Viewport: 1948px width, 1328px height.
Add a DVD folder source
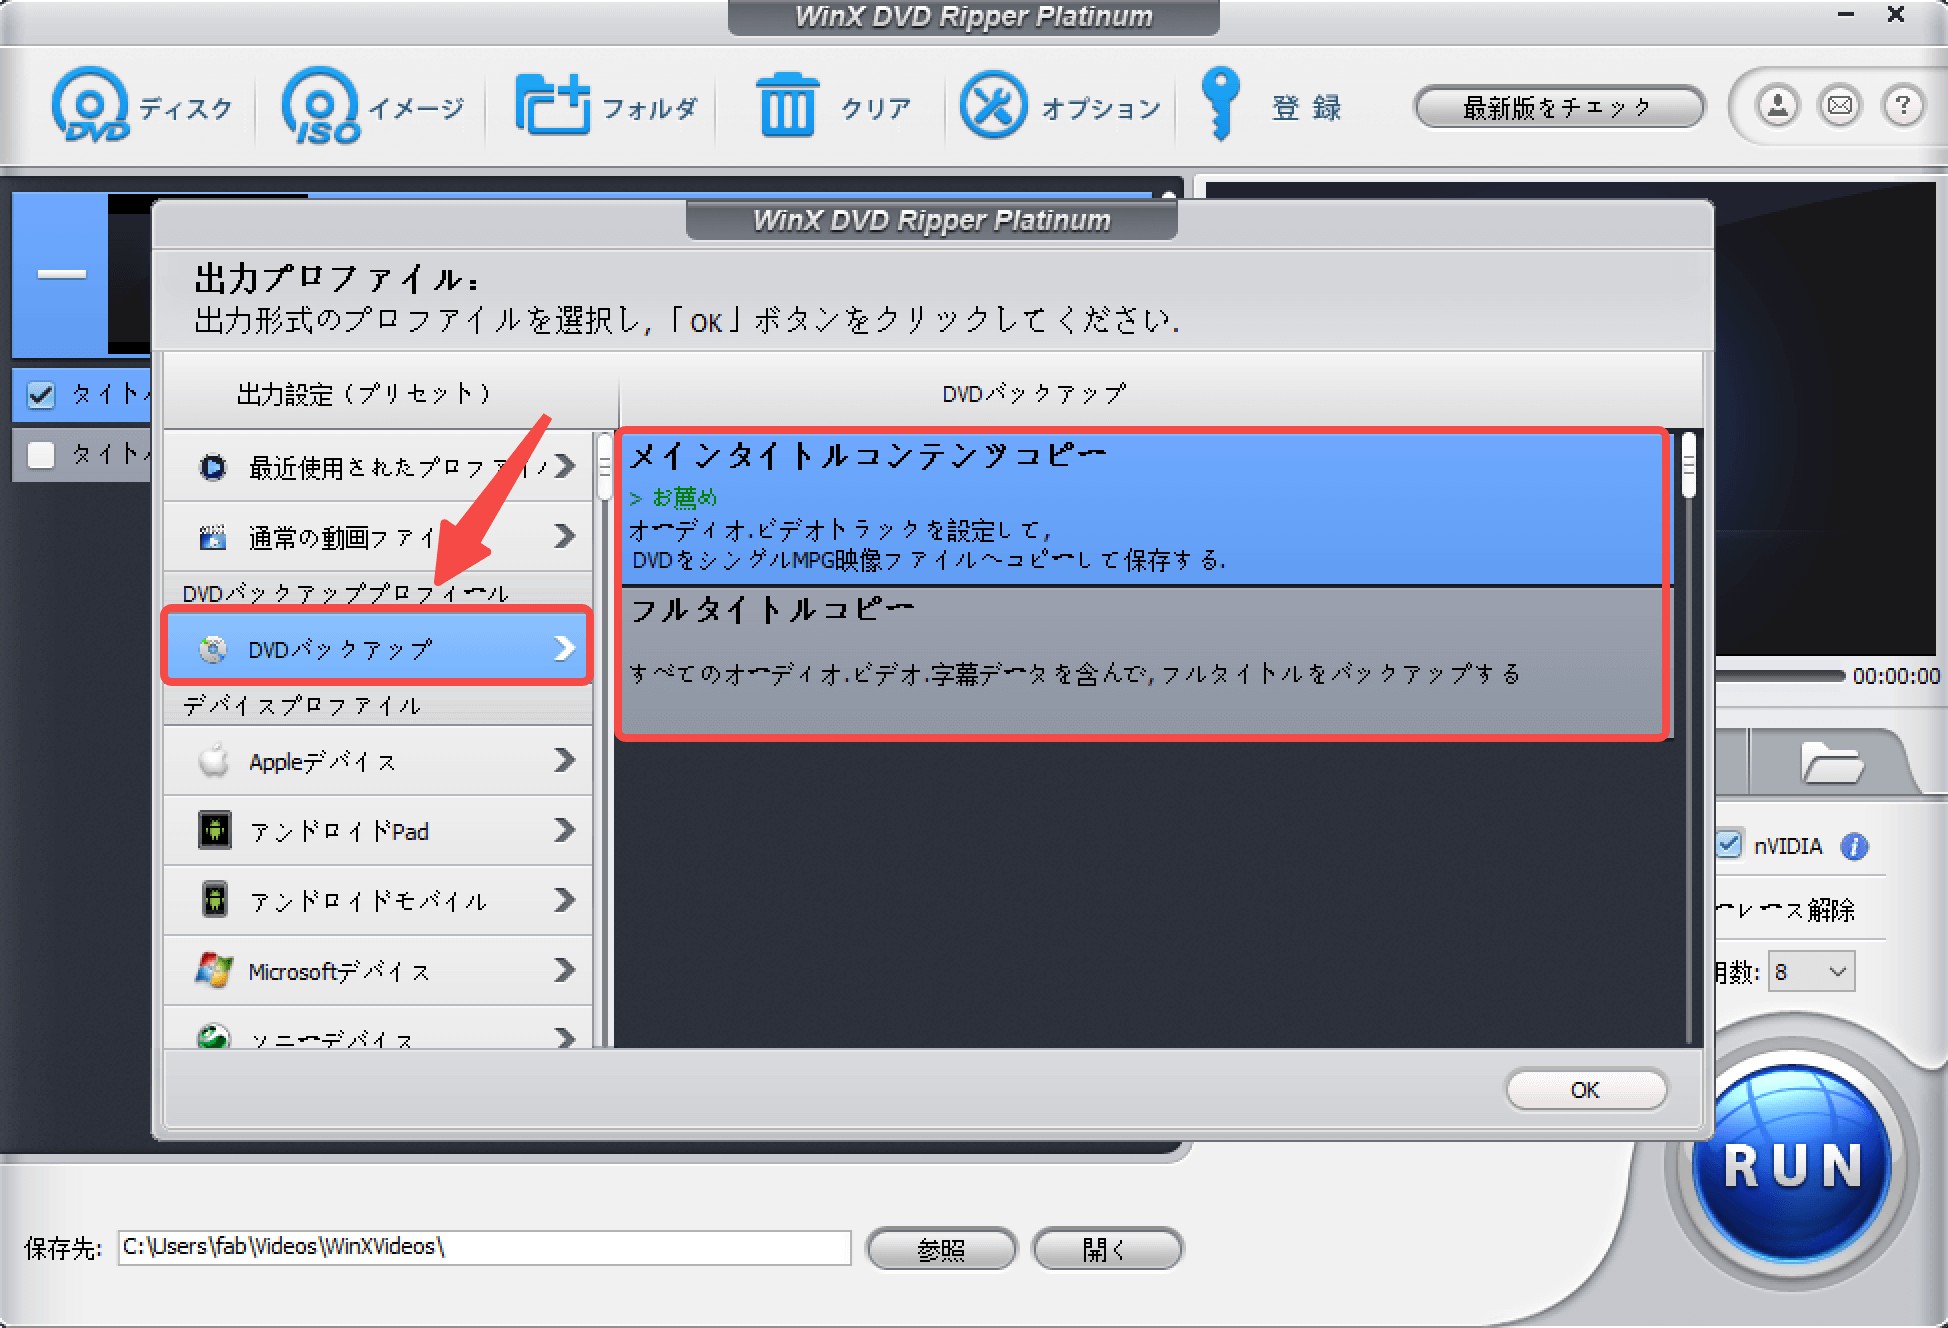[605, 106]
